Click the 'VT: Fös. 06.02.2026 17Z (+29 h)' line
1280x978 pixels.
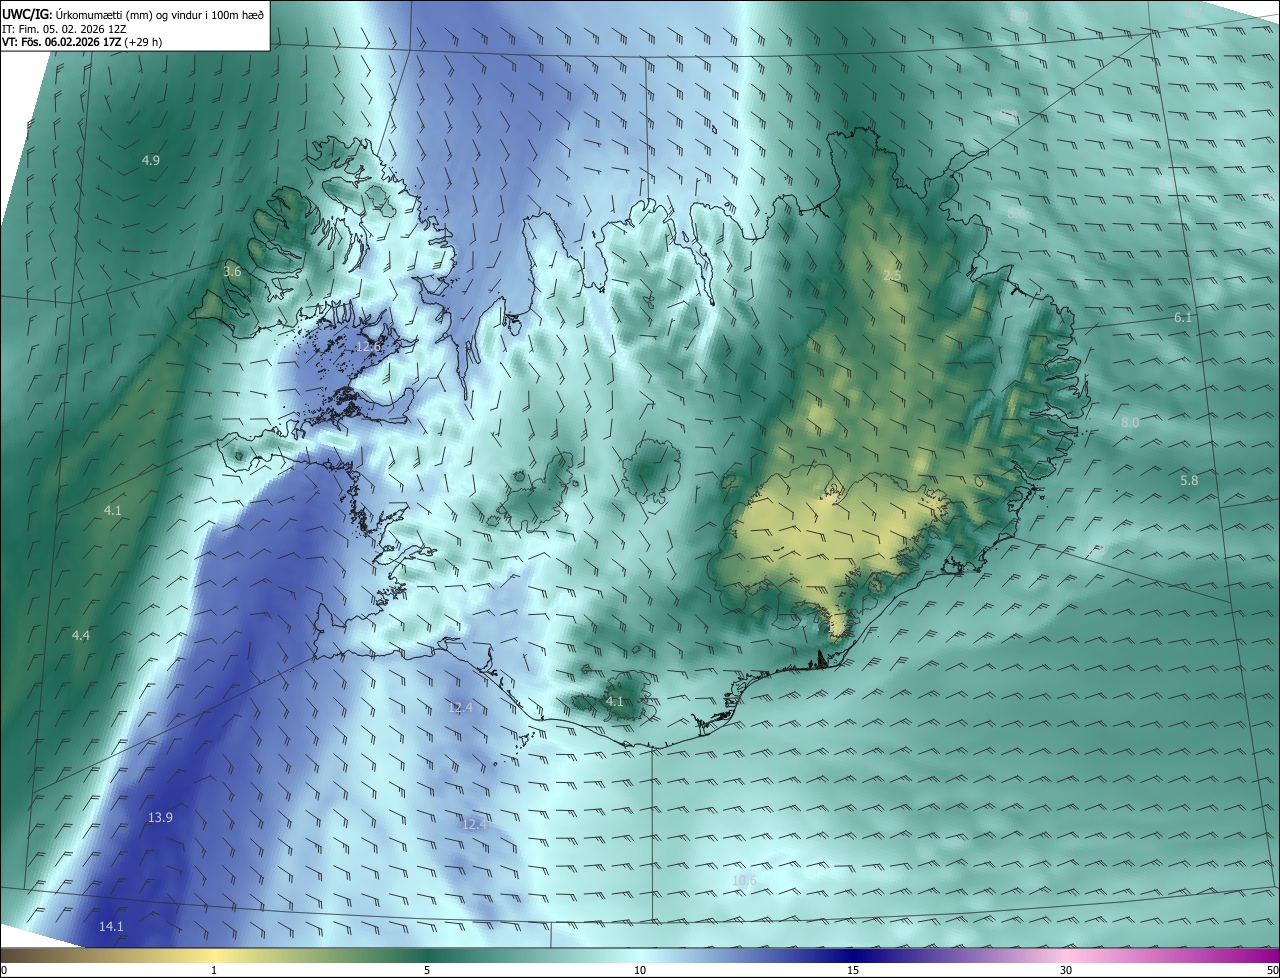coord(82,42)
